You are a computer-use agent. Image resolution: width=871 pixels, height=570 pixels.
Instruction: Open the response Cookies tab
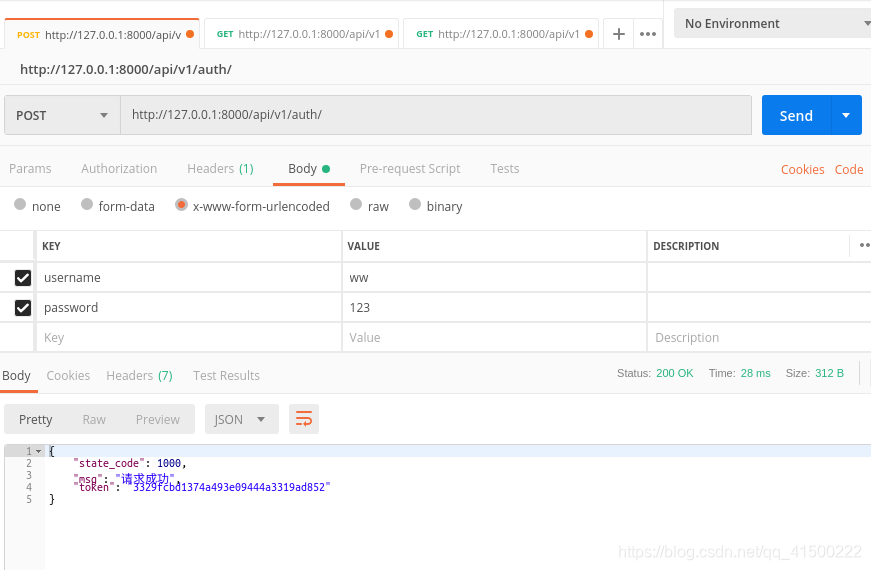(68, 376)
